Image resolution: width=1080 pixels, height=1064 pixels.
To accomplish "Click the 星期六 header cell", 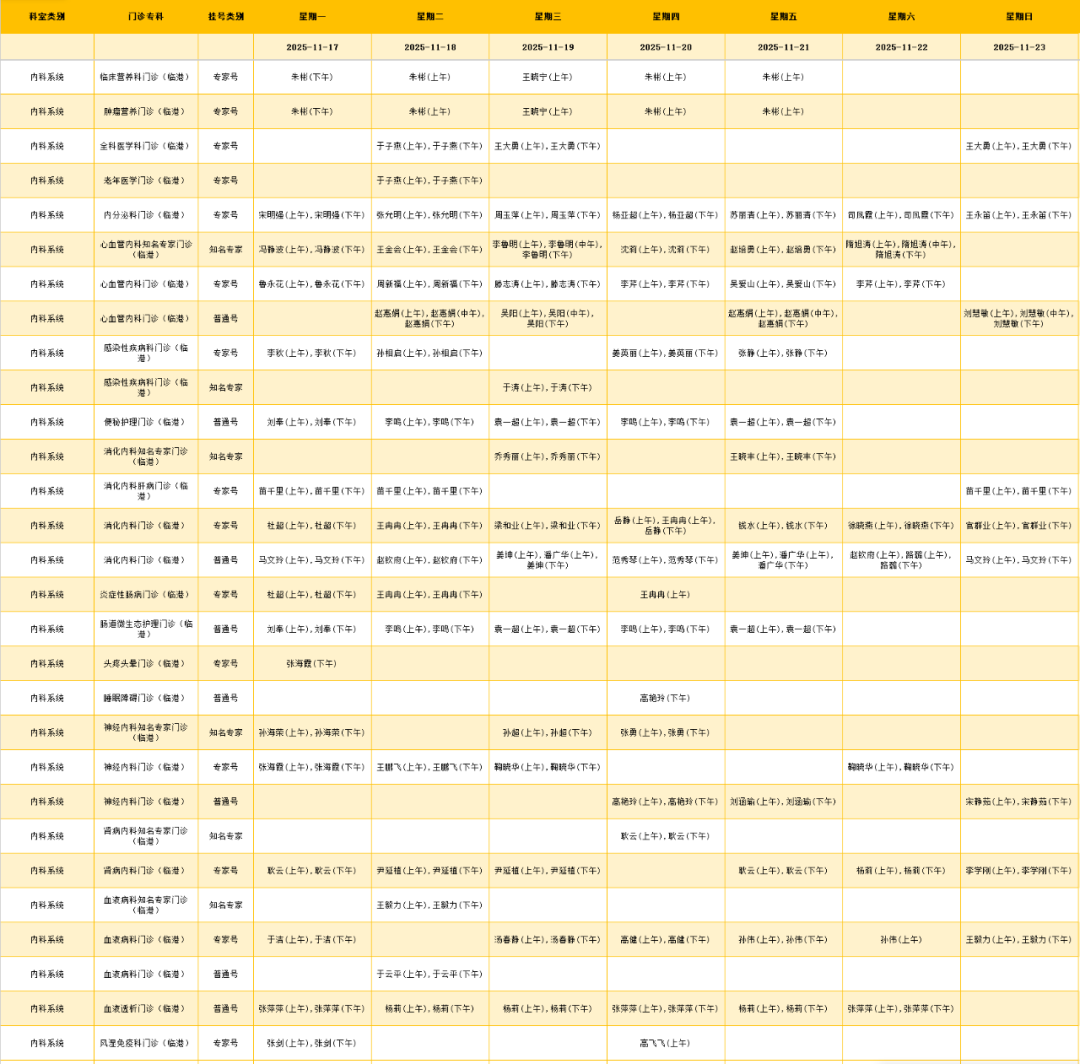I will (901, 17).
